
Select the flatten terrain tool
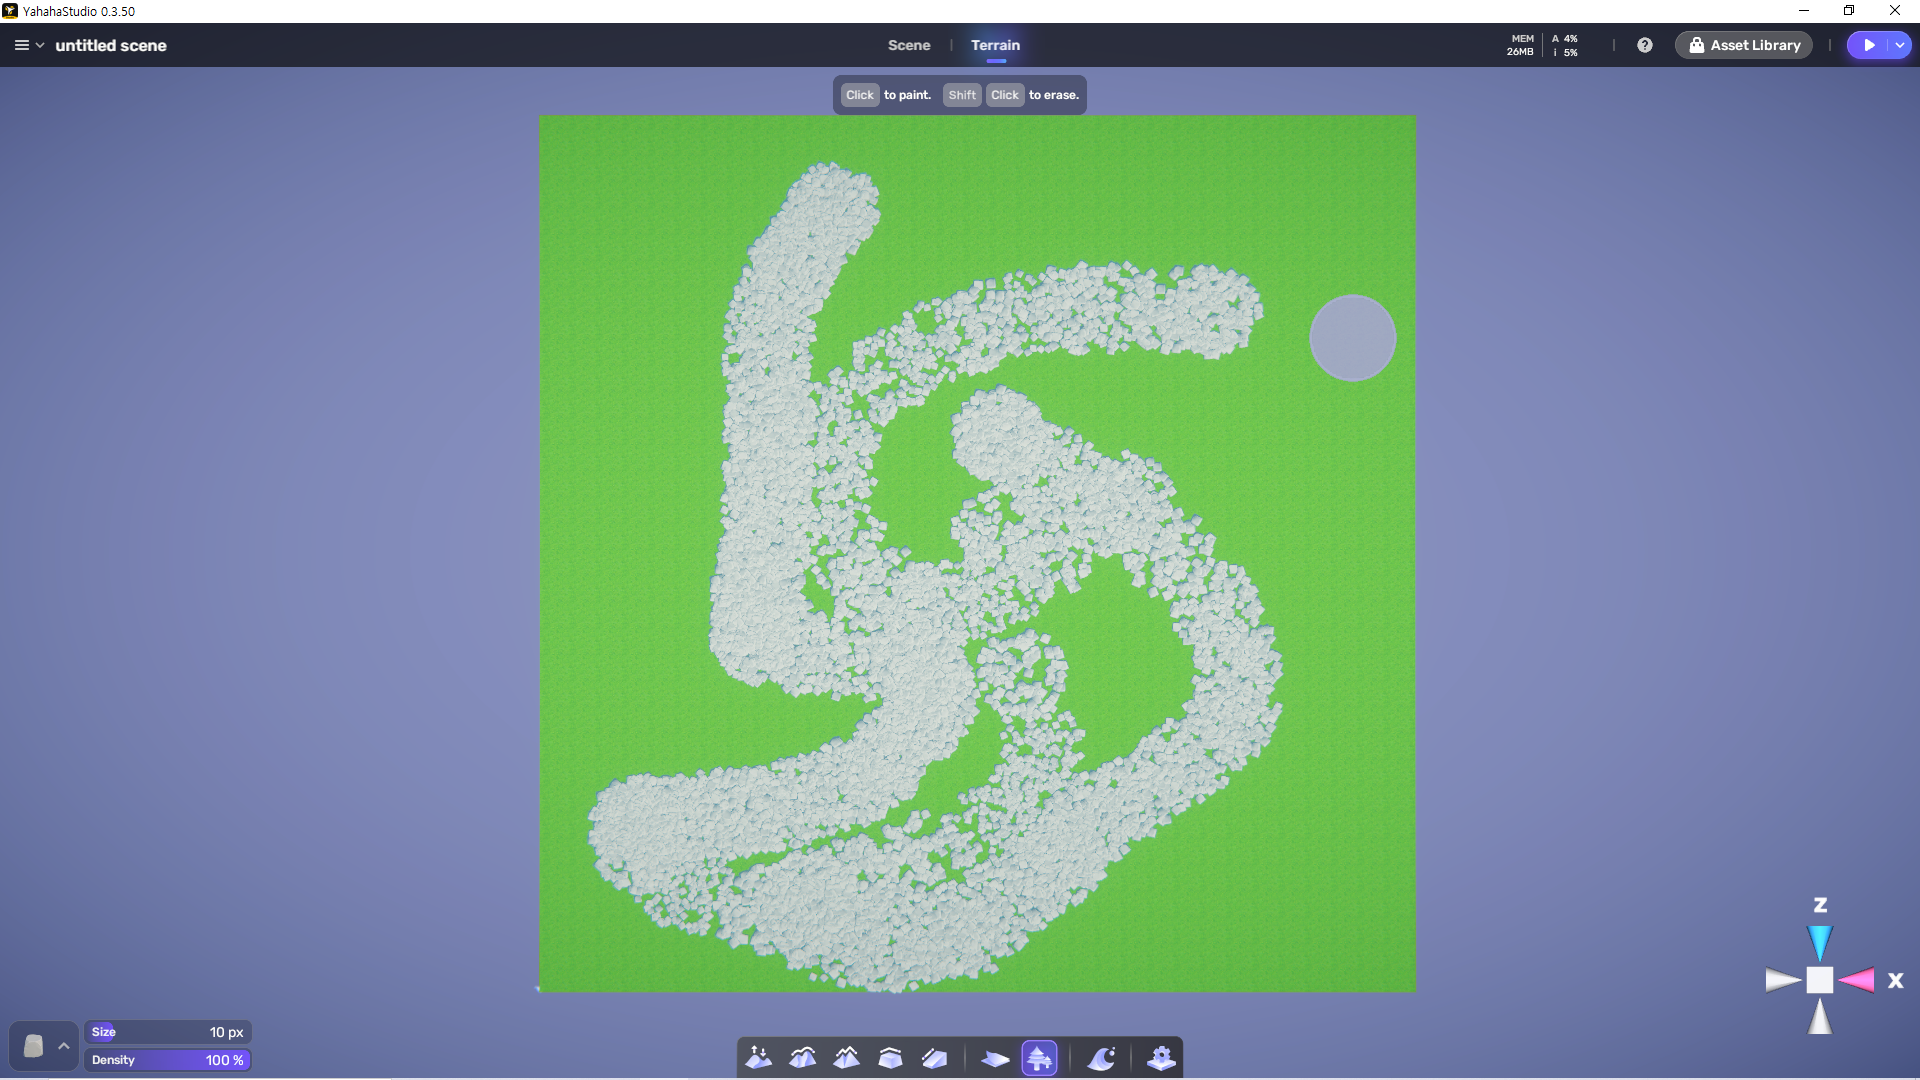coord(890,1058)
